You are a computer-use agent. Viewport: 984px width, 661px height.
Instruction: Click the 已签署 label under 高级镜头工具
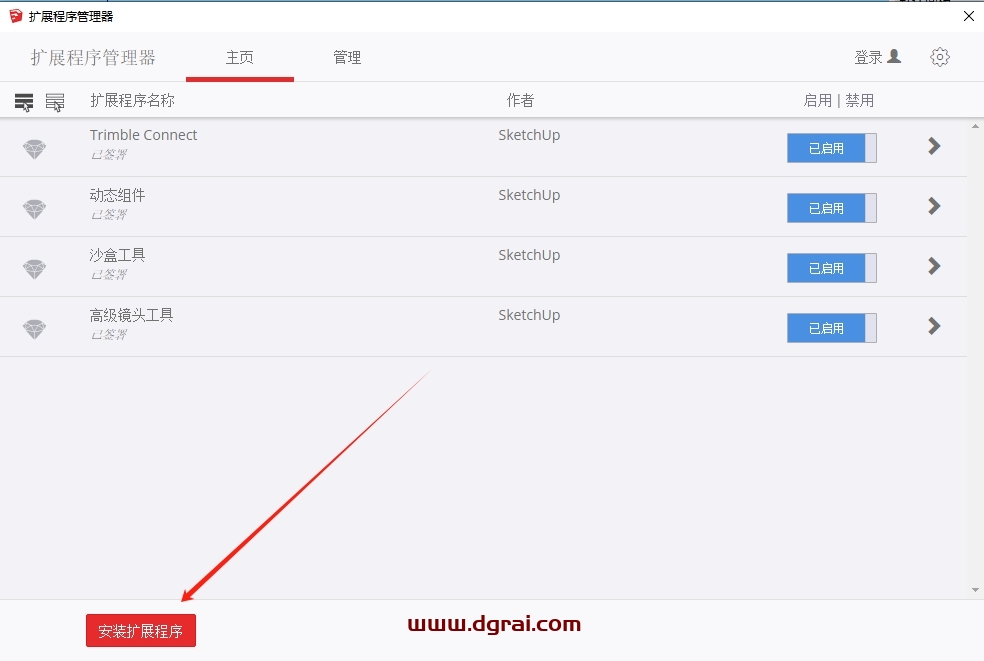[x=109, y=335]
